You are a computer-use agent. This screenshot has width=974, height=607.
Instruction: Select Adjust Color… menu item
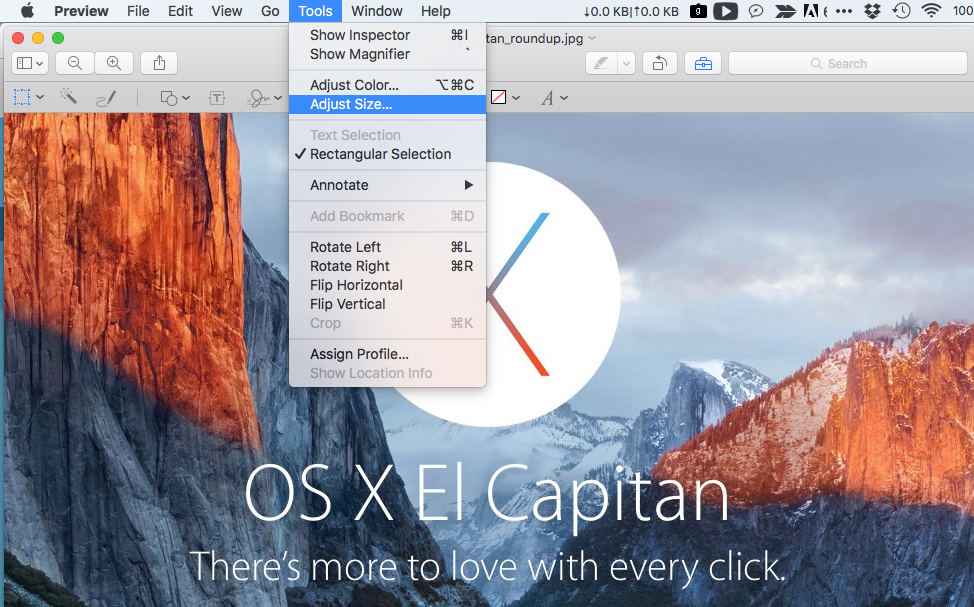[x=388, y=84]
